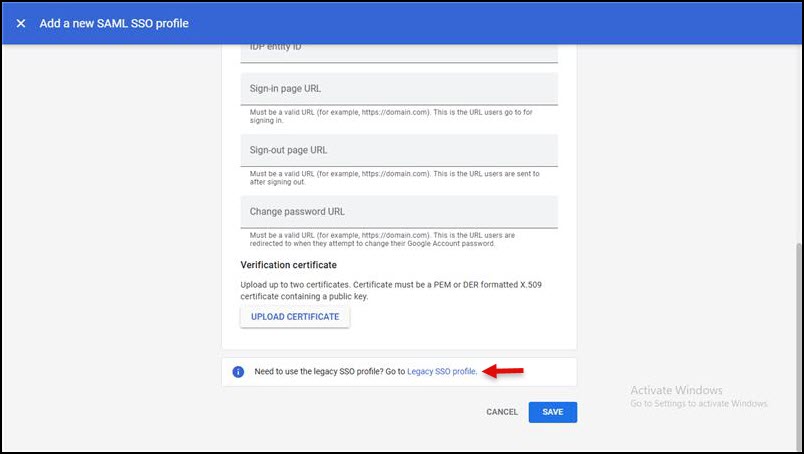Click the PEM or DER certificate description text

[390, 290]
